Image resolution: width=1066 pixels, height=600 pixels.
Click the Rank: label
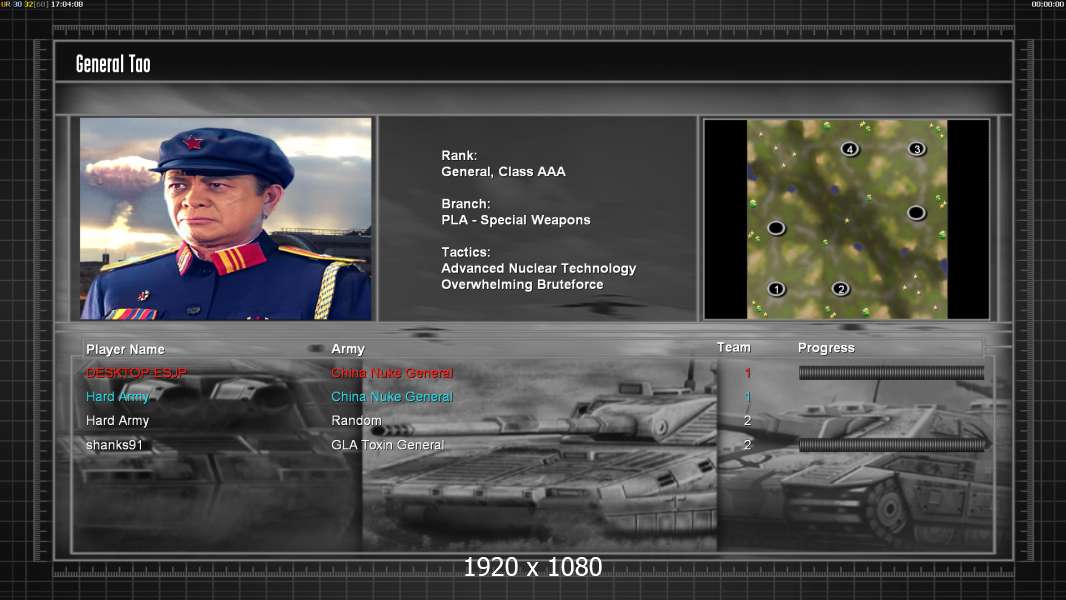click(460, 156)
